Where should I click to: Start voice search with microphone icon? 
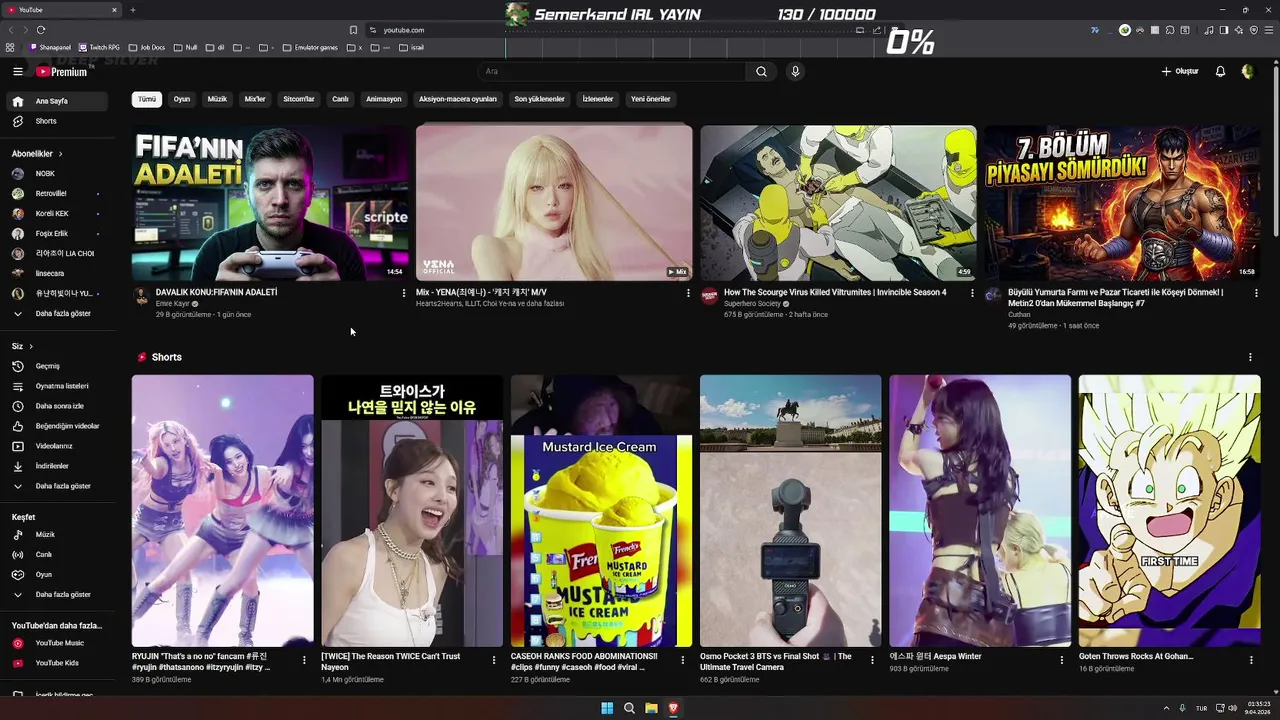point(795,71)
